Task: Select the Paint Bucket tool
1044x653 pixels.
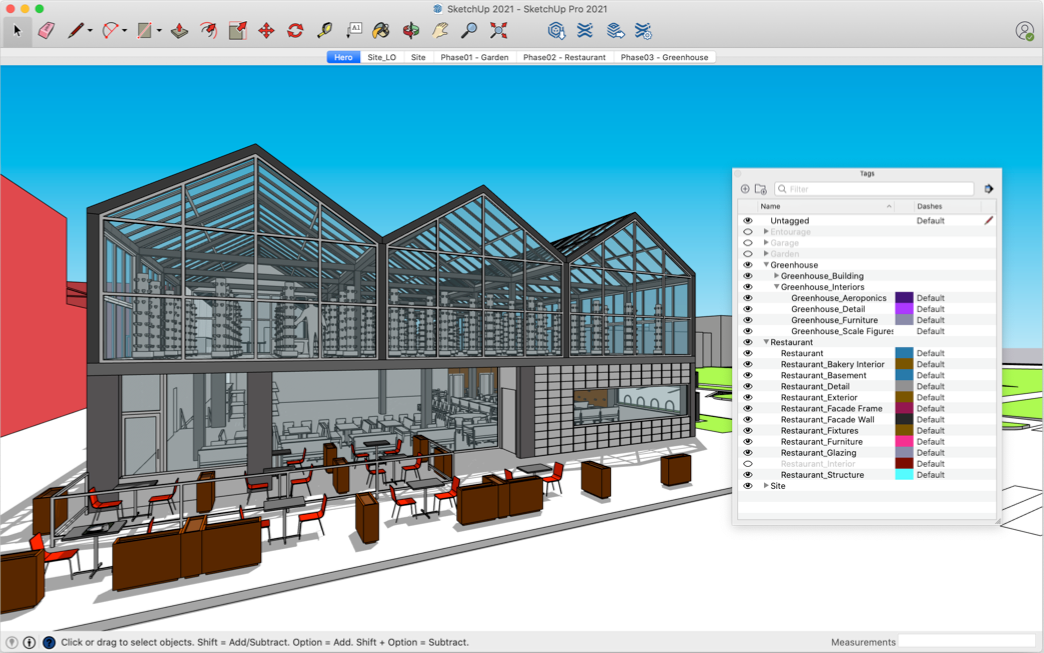Action: click(x=381, y=31)
